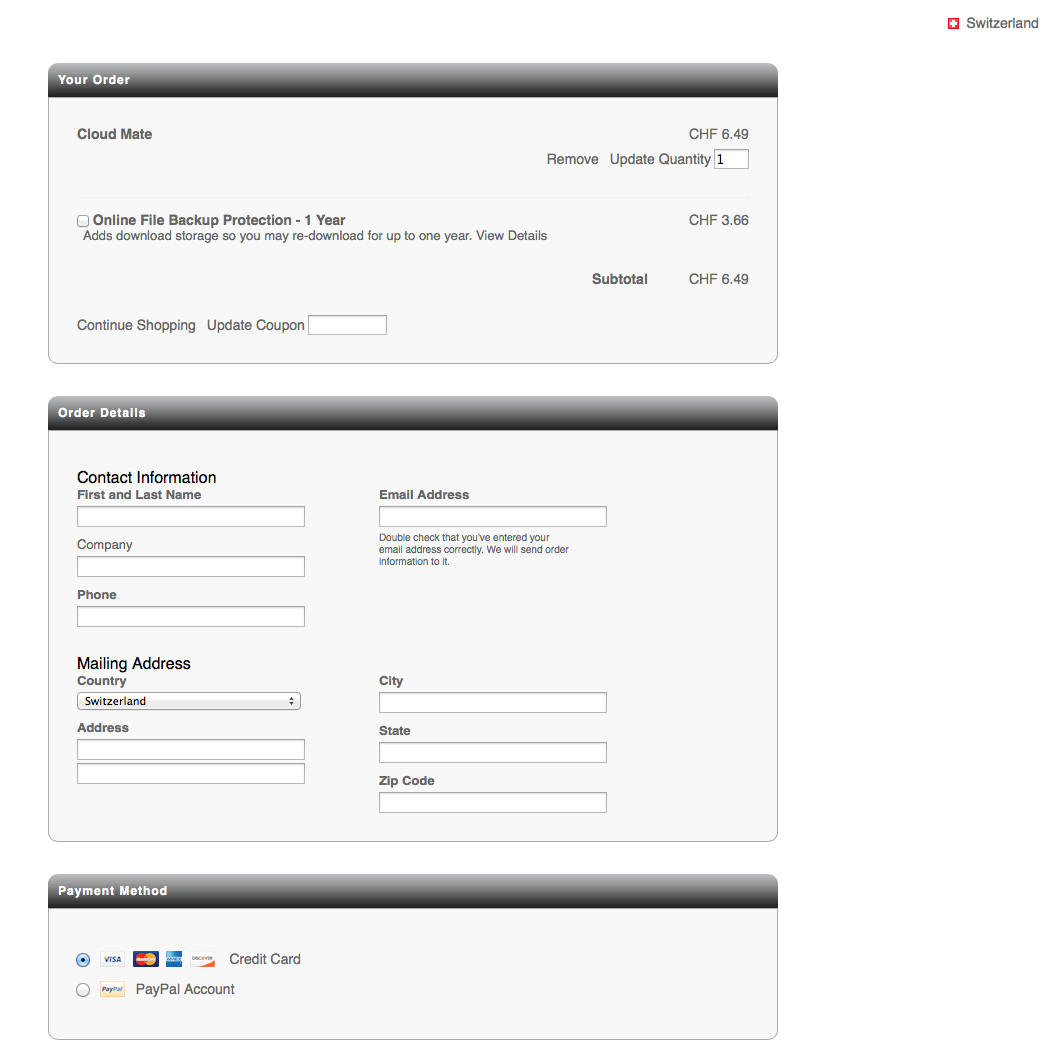The width and height of the screenshot is (1053, 1044).
Task: Choose PayPal Account radio button
Action: point(83,990)
